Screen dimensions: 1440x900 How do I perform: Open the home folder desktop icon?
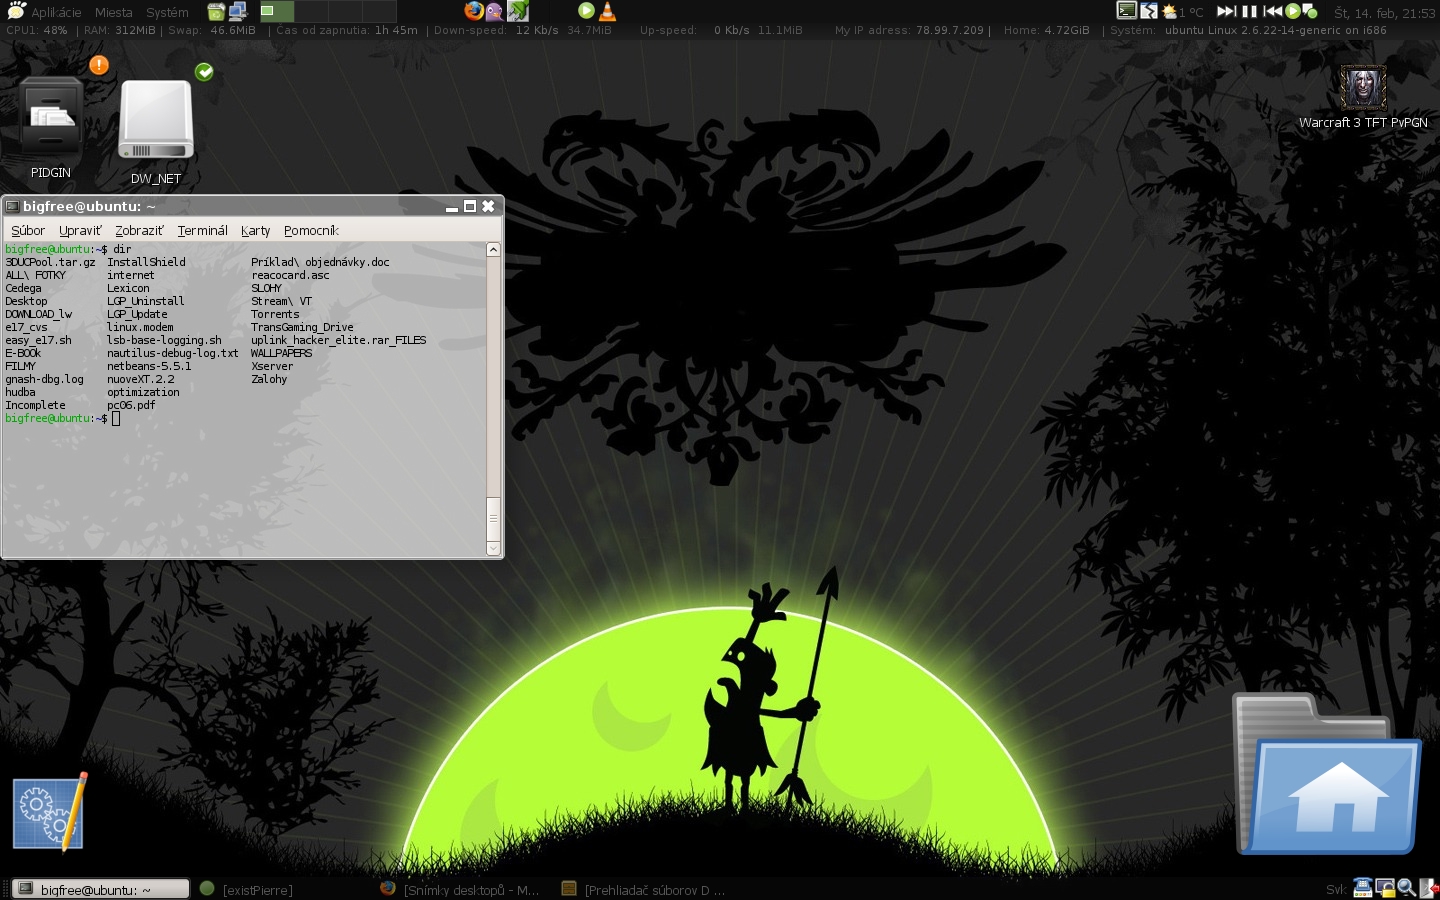[1326, 772]
